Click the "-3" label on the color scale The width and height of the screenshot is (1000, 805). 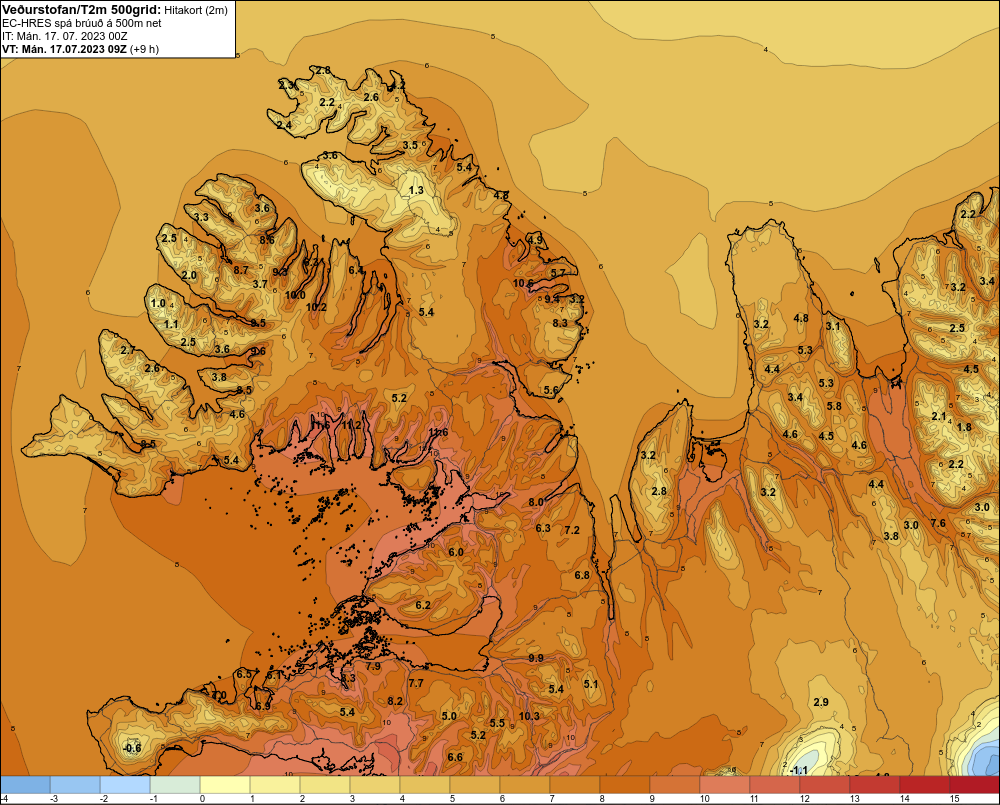(54, 799)
